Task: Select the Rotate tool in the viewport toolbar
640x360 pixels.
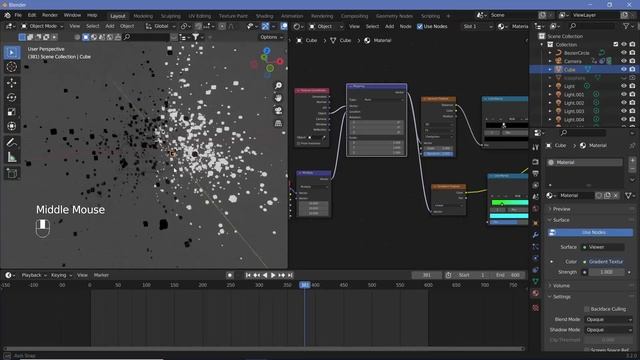Action: point(11,97)
